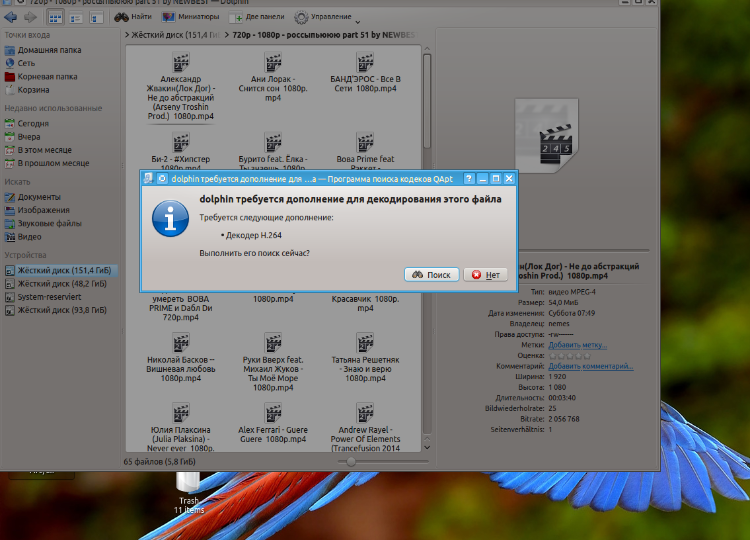Click the Добавить метку link
Viewport: 750px width, 540px height.
pos(577,345)
